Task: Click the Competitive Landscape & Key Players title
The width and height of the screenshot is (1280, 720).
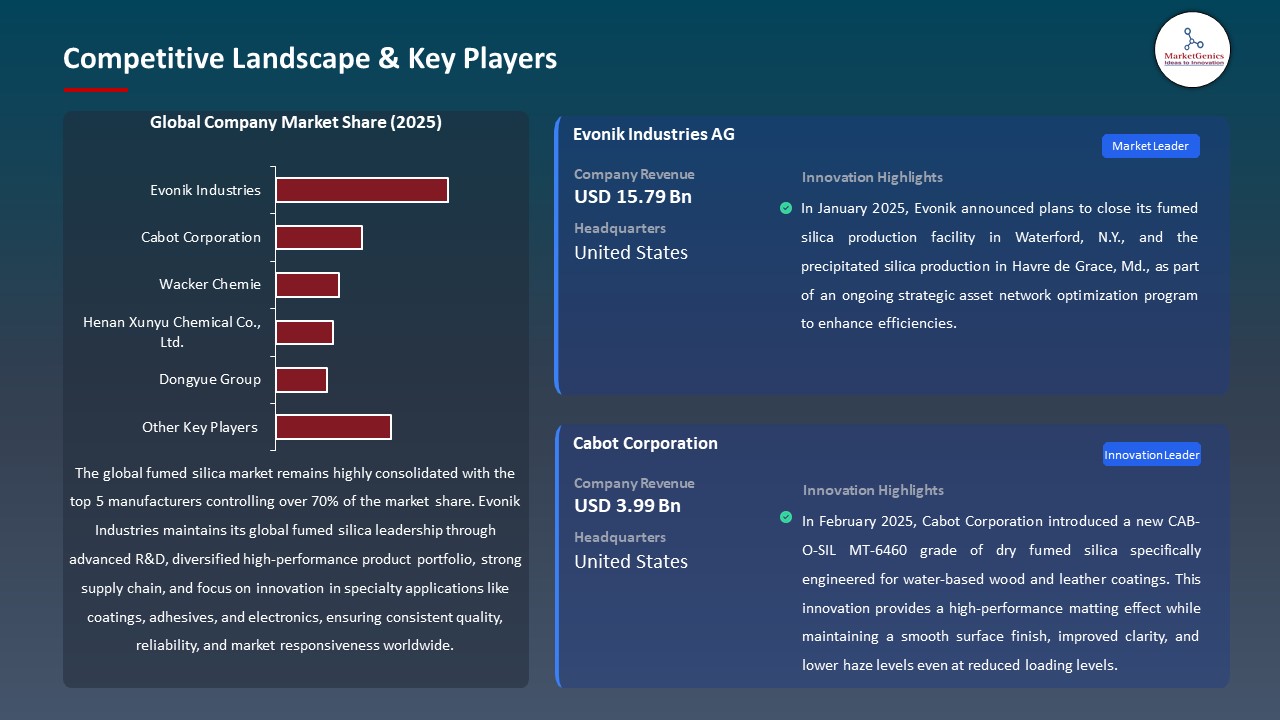Action: (x=310, y=59)
